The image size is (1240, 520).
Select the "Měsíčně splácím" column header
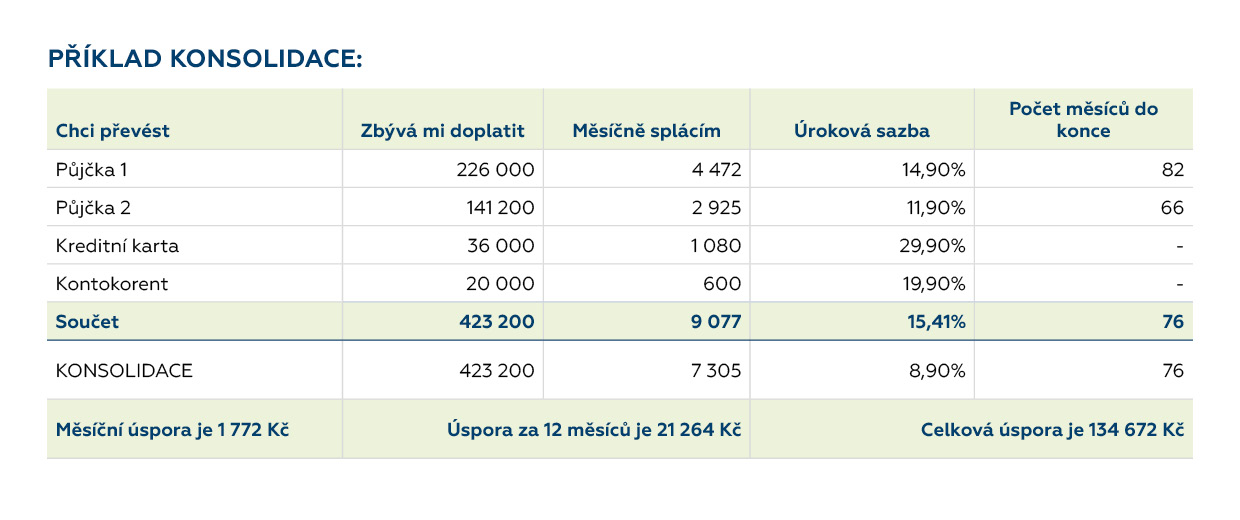coord(646,131)
